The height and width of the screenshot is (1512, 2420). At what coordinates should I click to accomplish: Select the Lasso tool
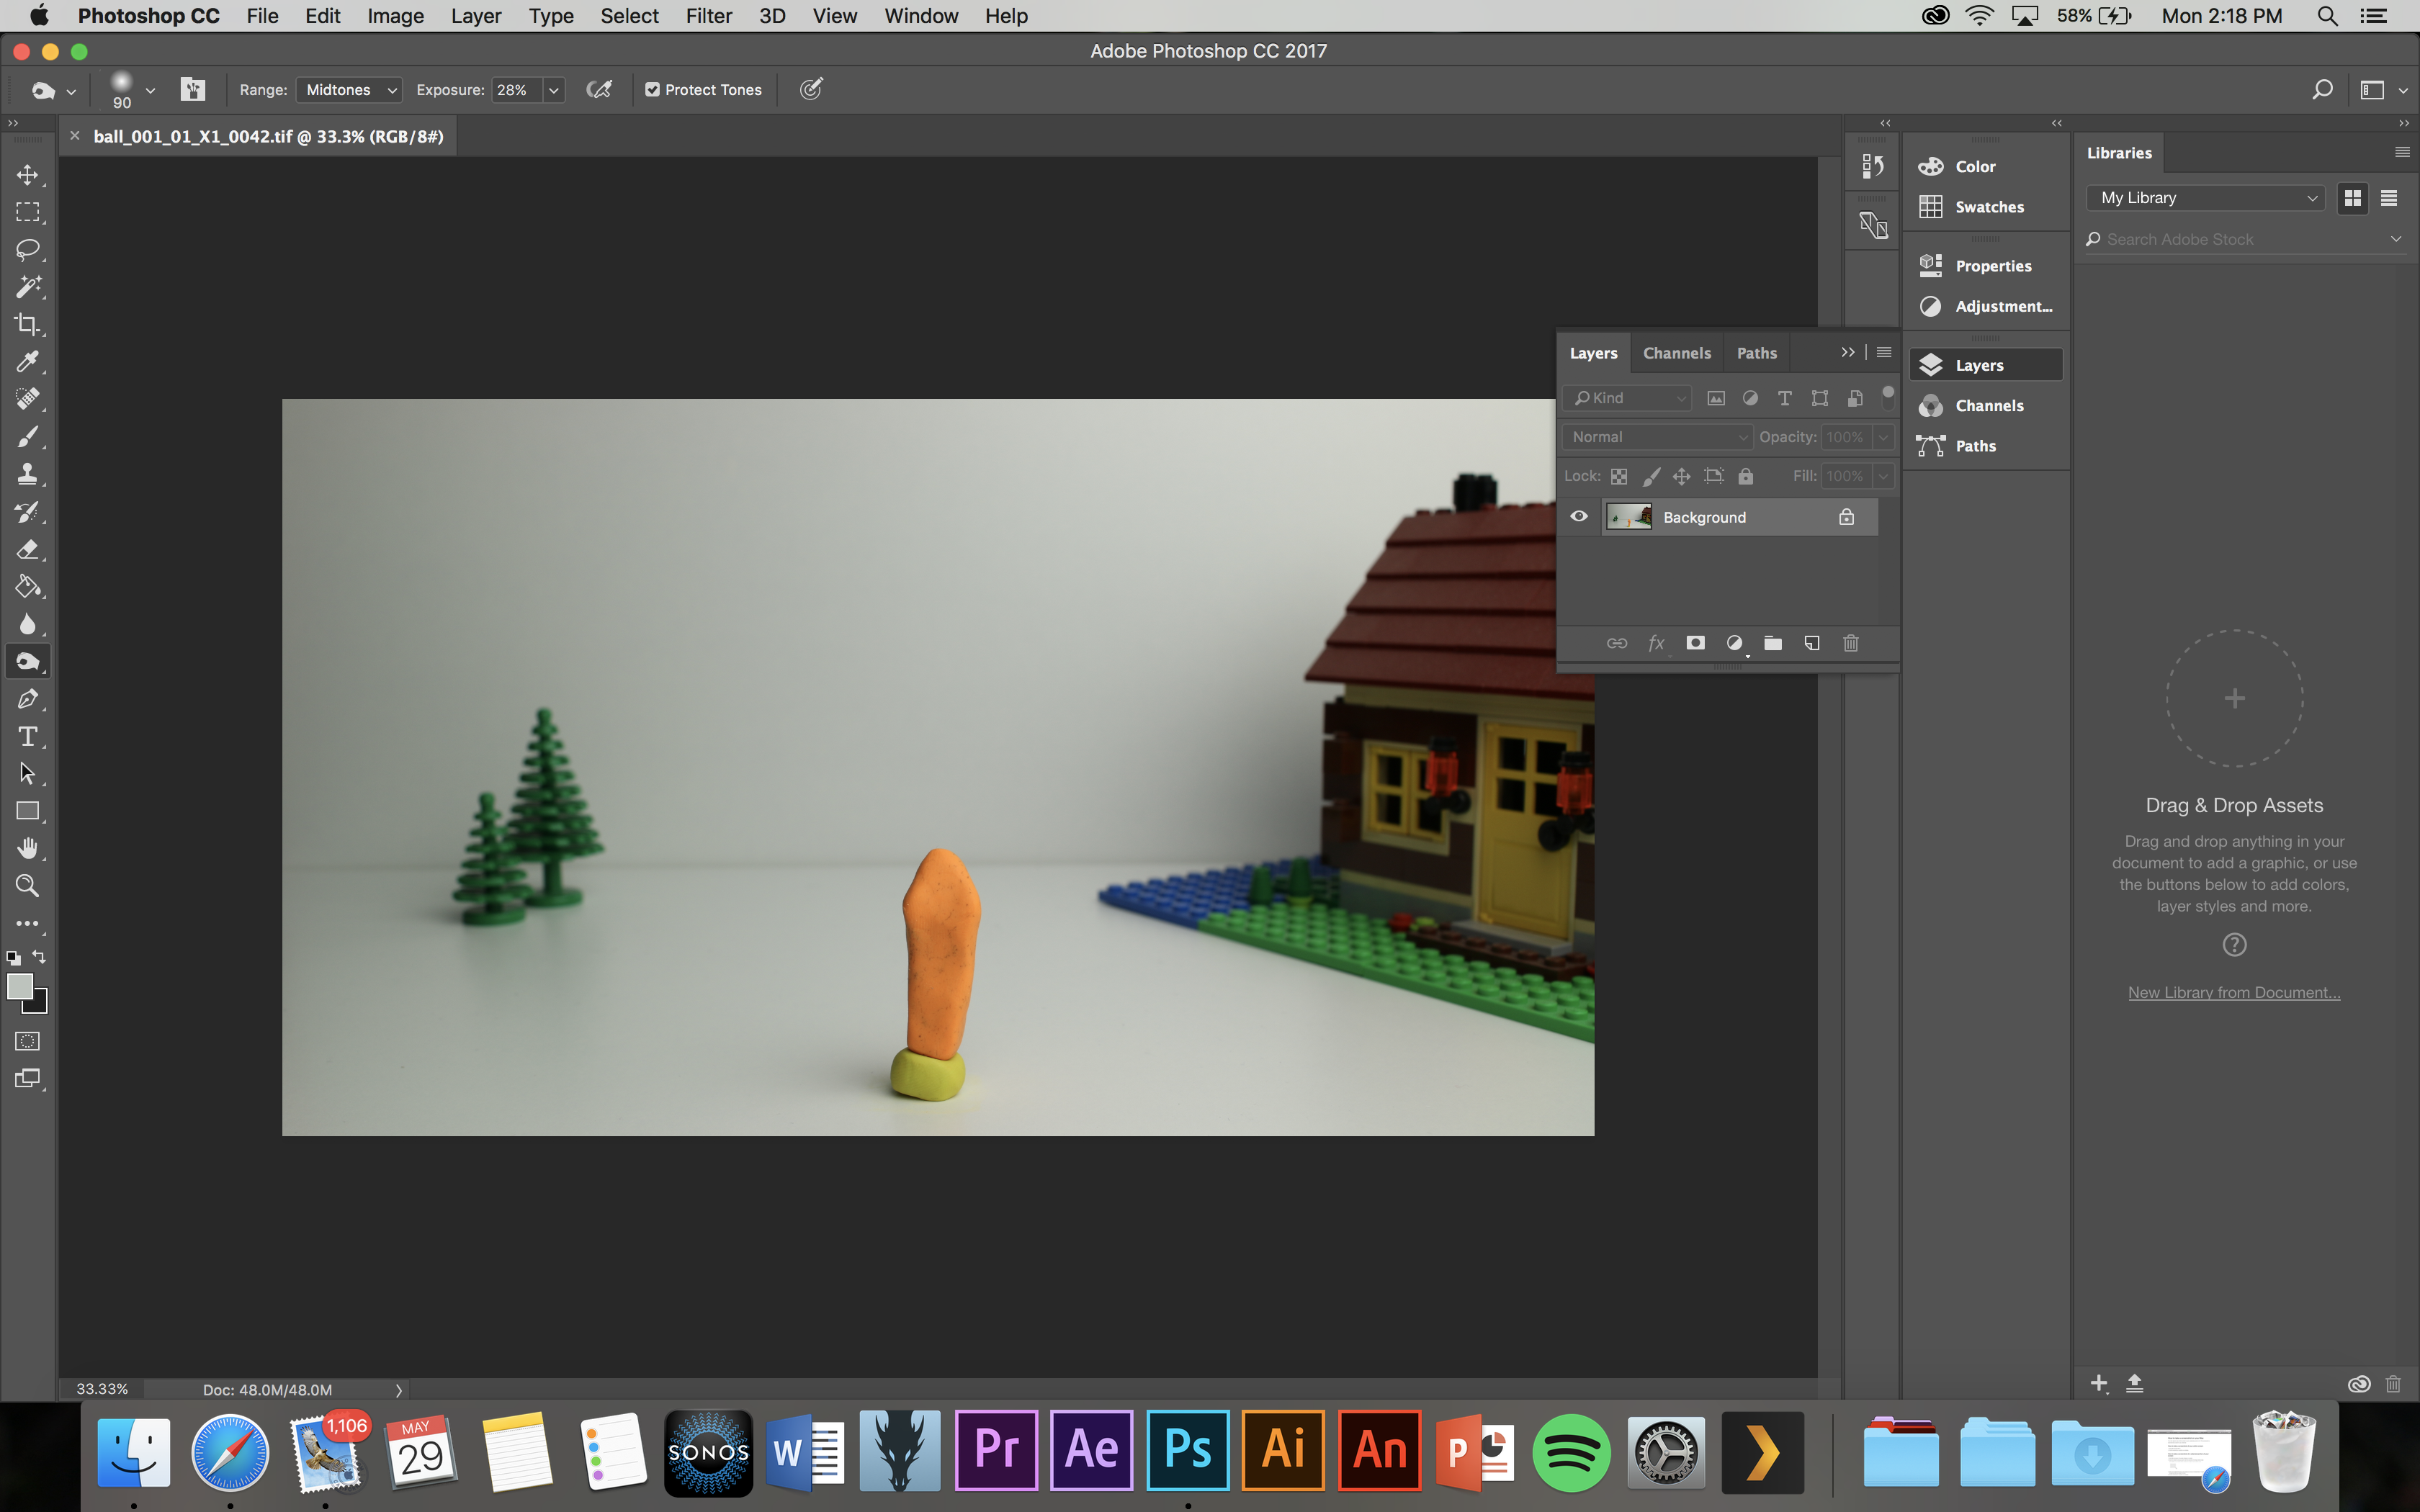(x=27, y=249)
